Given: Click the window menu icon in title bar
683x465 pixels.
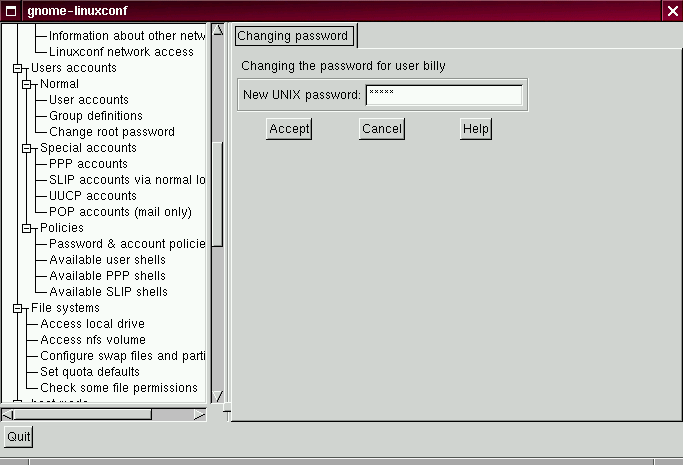Looking at the screenshot, I should [11, 11].
